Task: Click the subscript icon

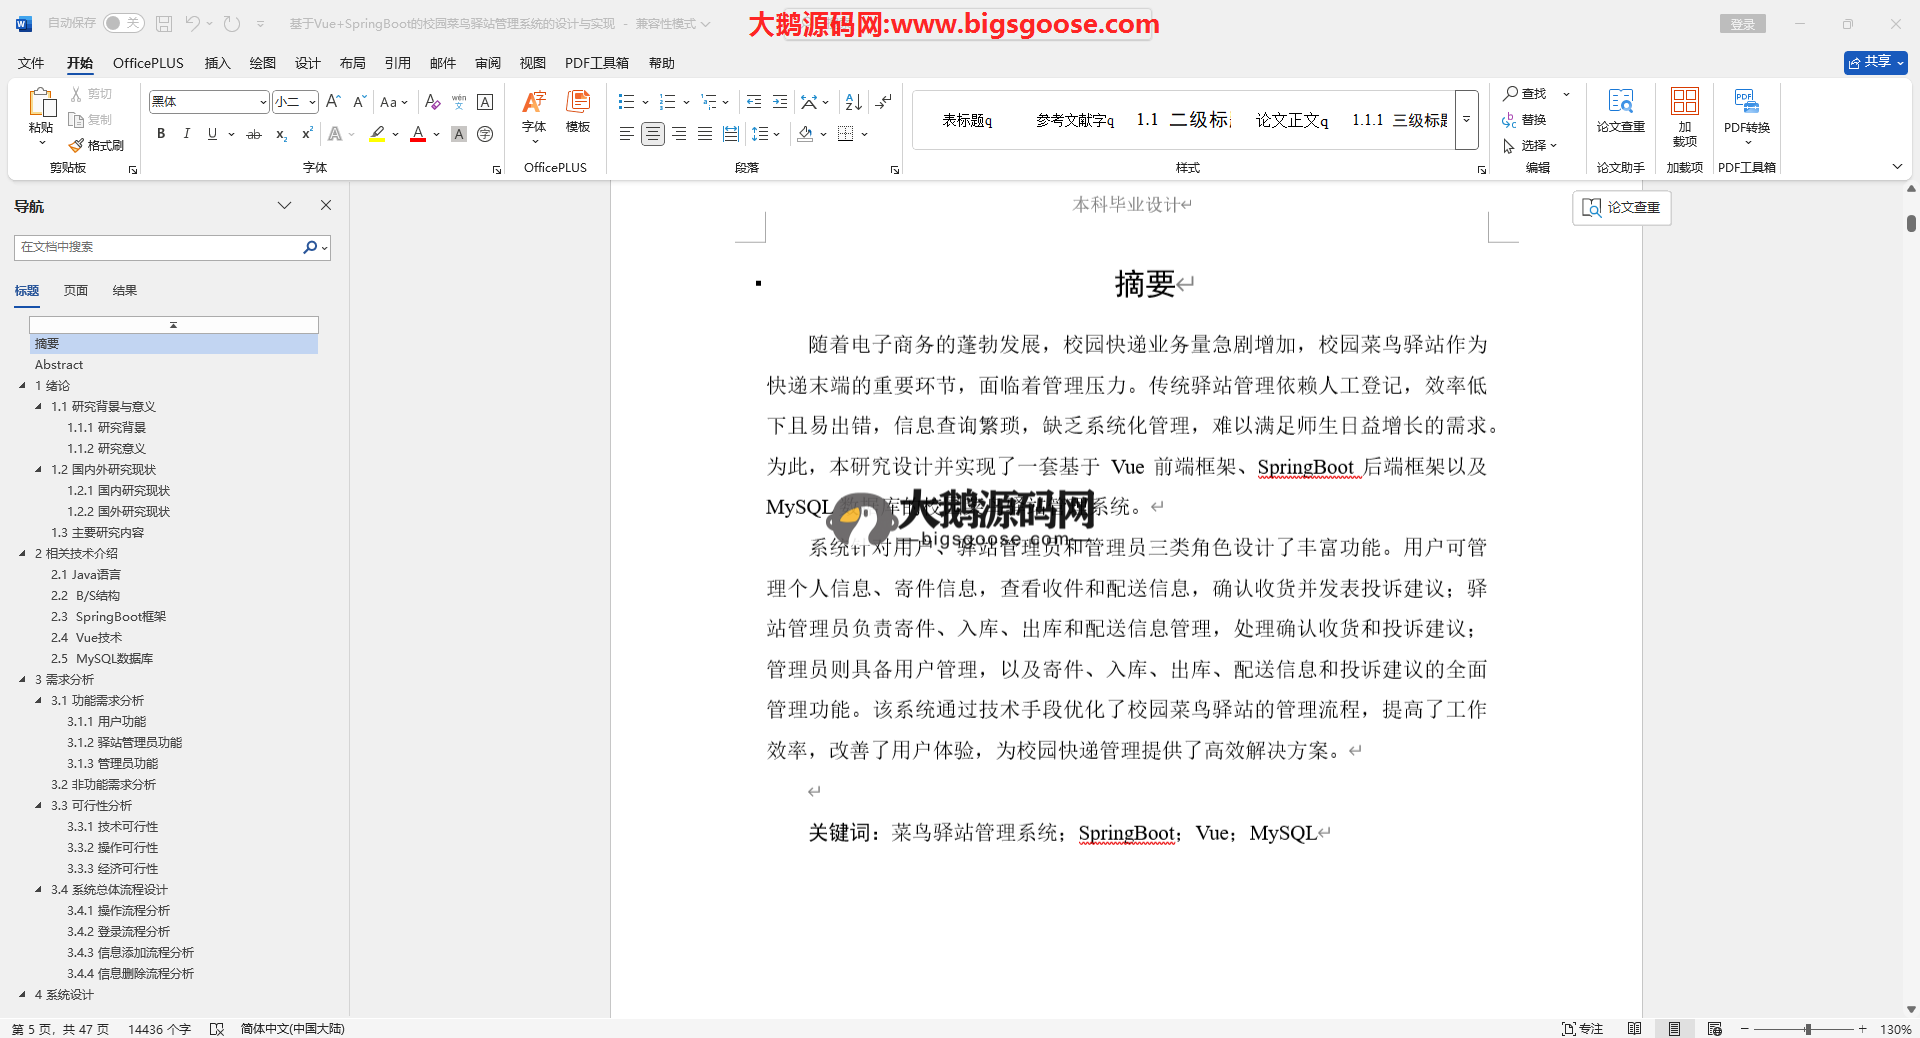Action: pos(281,134)
